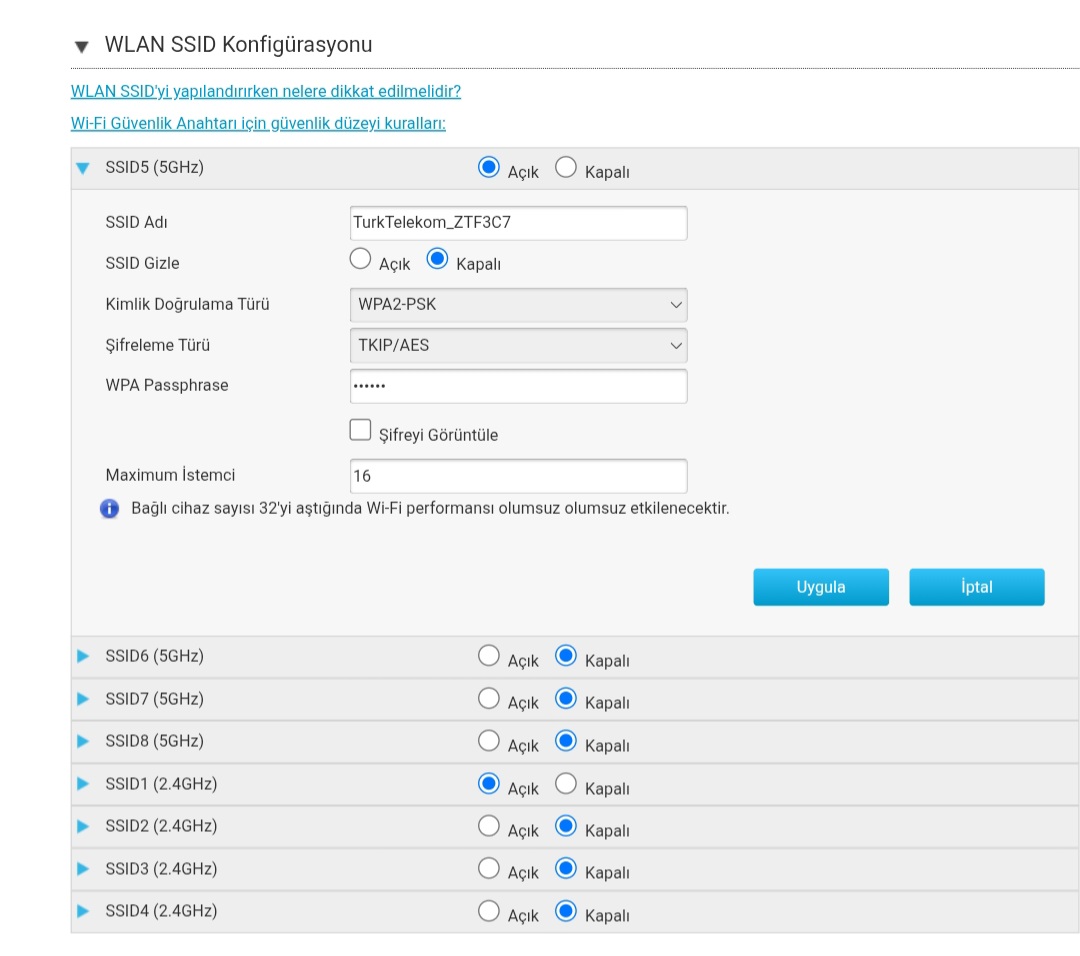The image size is (1080, 956).
Task: Click the İptal button
Action: coord(976,587)
